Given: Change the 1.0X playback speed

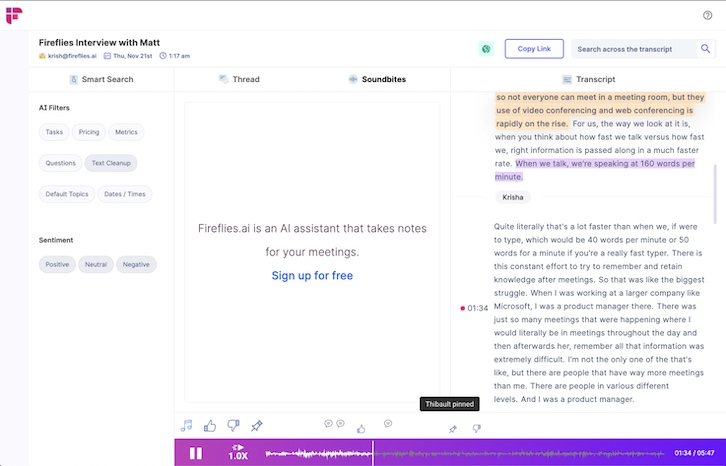Looking at the screenshot, I should coord(238,455).
